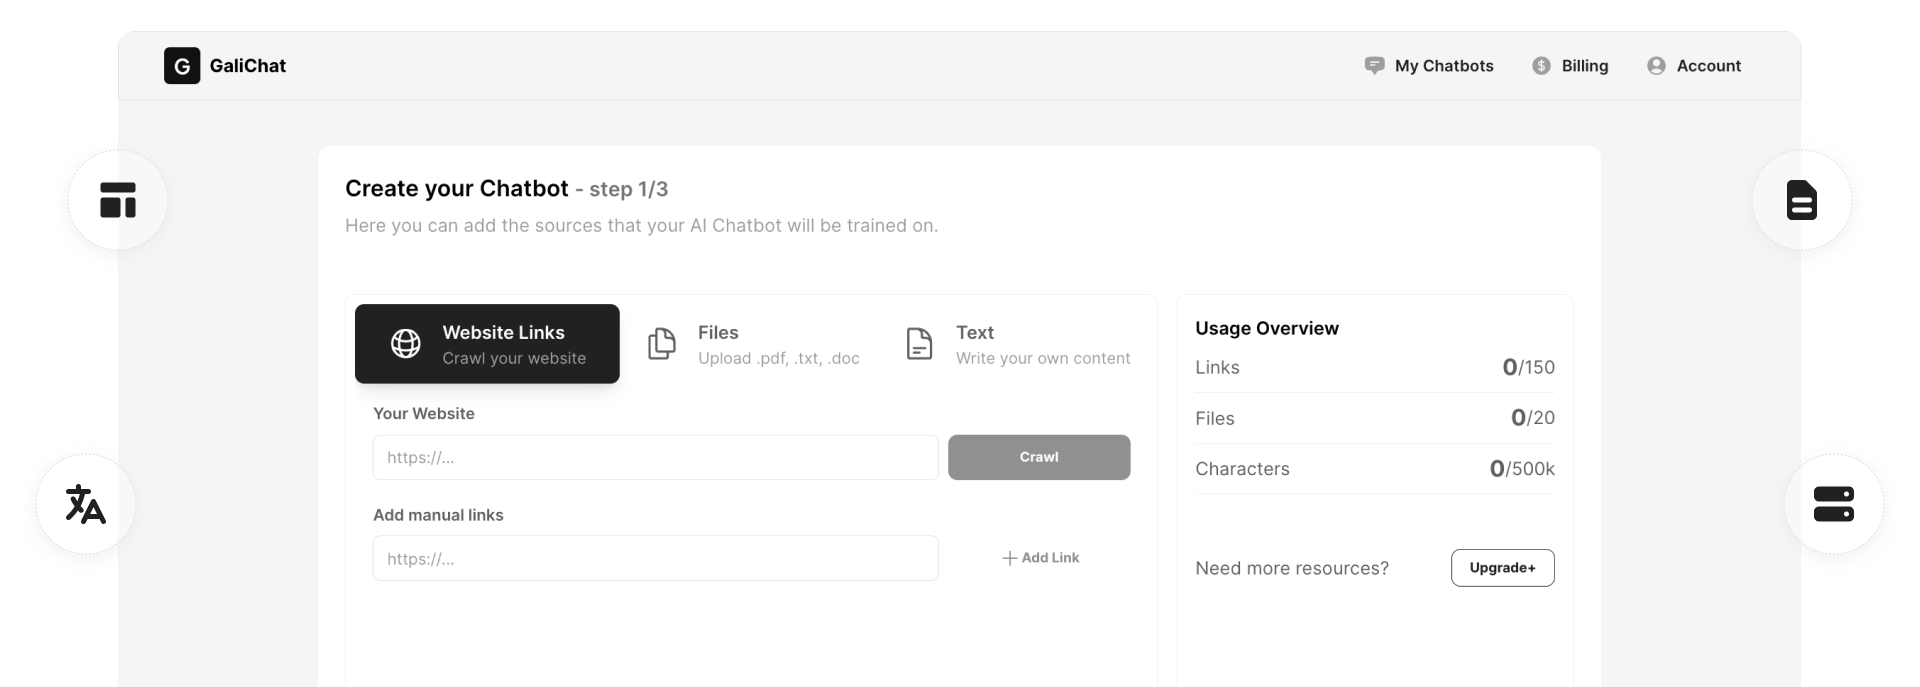Click the translate language floating icon
The image size is (1920, 687).
(x=86, y=504)
